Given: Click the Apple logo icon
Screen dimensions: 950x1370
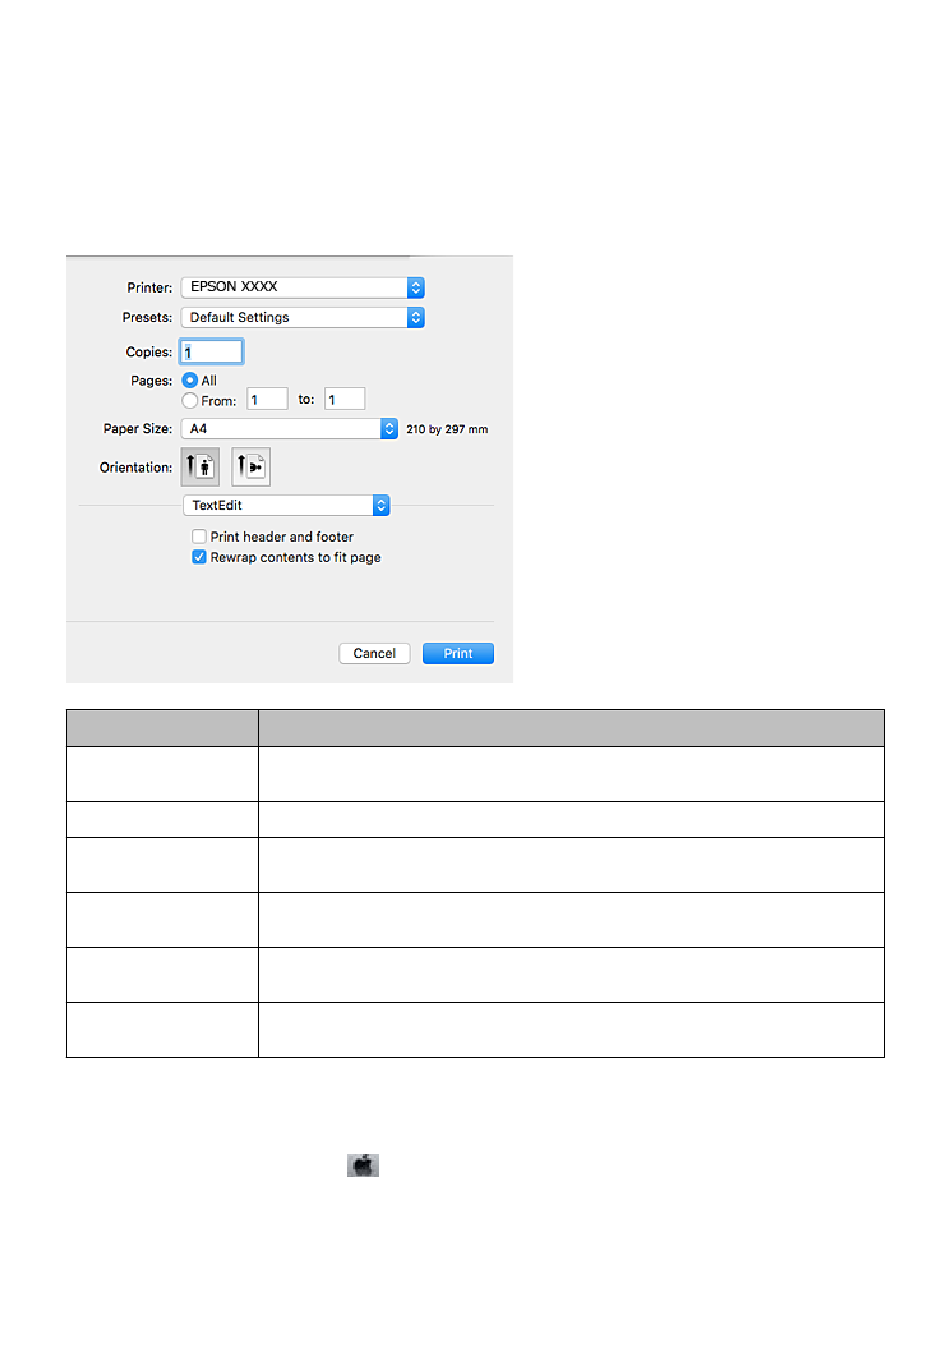Looking at the screenshot, I should click(x=363, y=1165).
